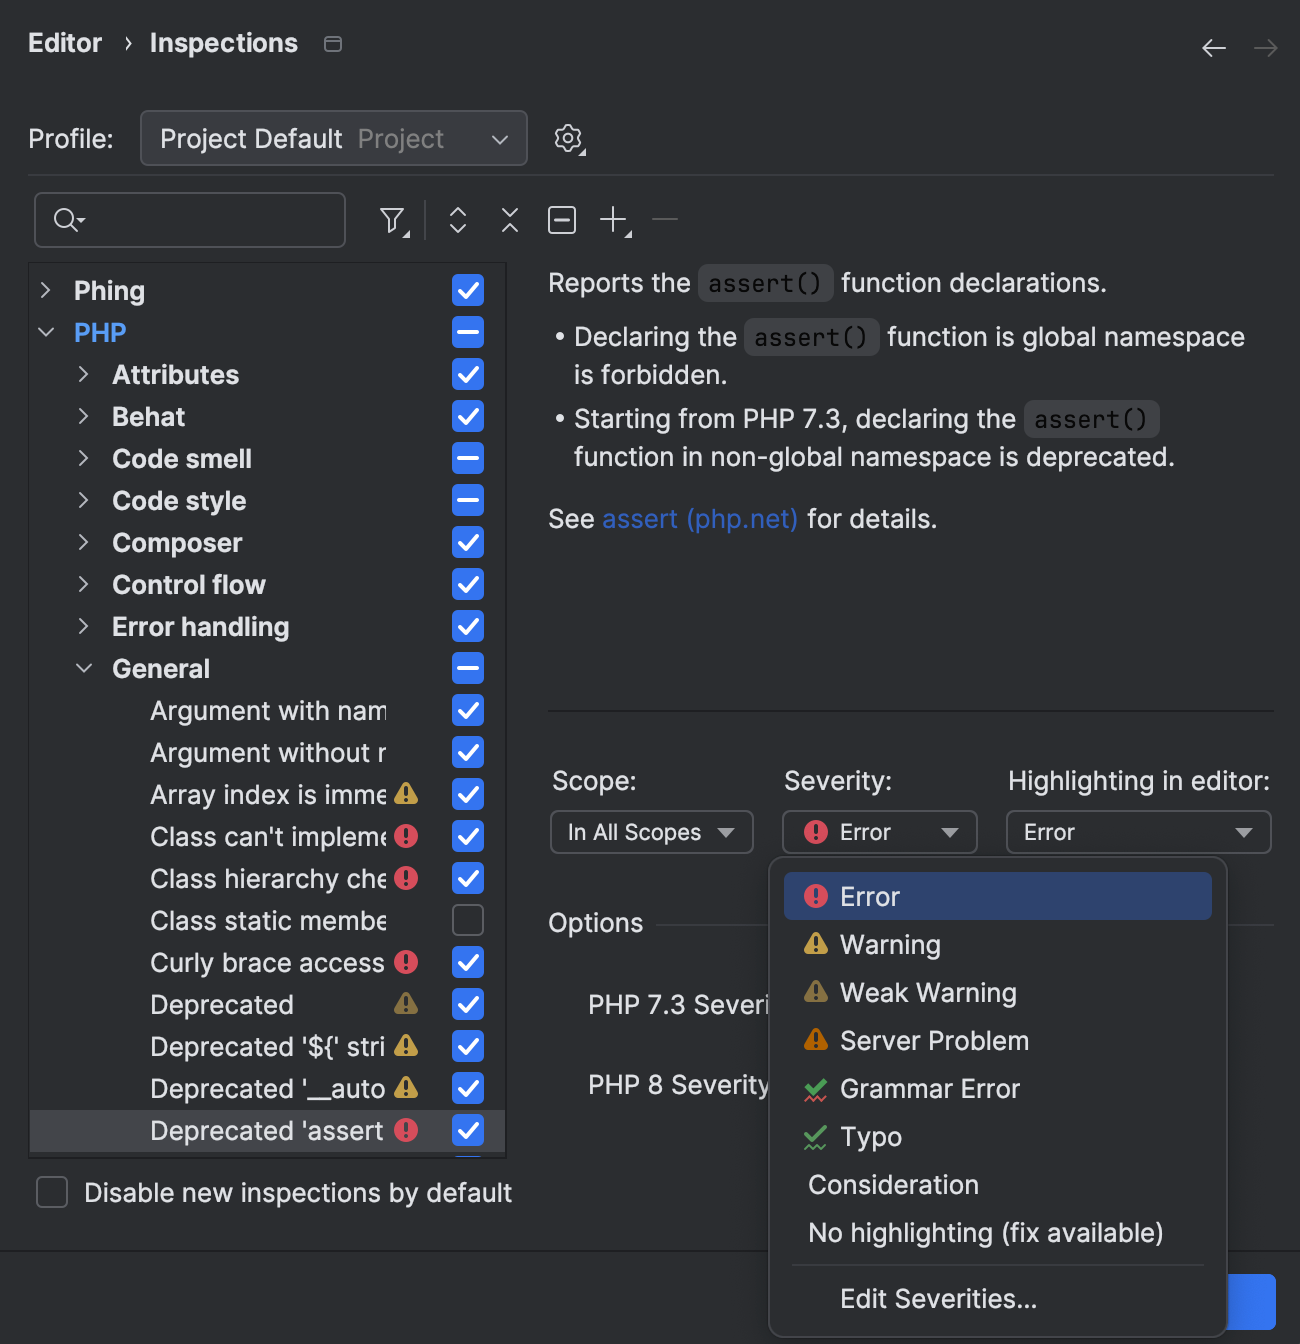Open the assert (php.net) link
This screenshot has width=1300, height=1344.
point(700,519)
